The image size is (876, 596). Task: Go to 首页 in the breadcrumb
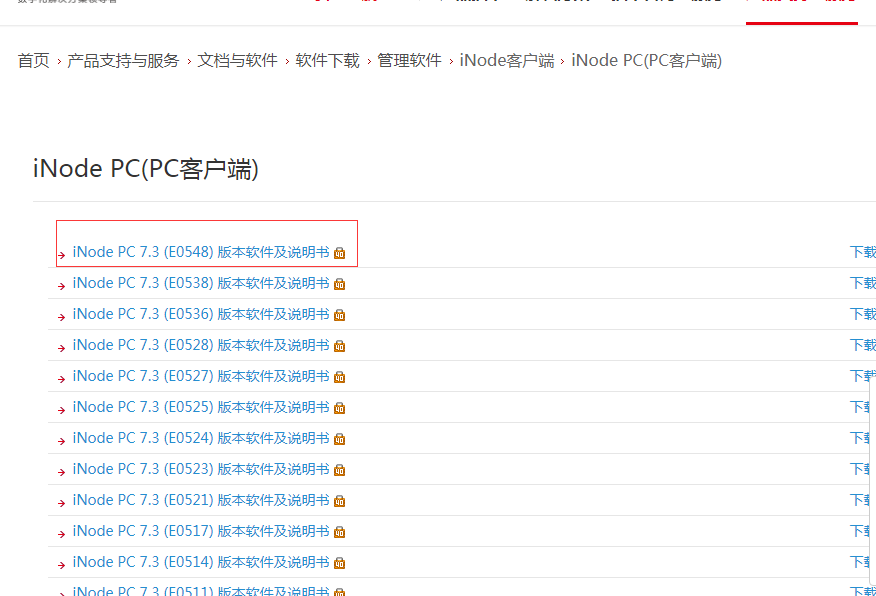(34, 60)
